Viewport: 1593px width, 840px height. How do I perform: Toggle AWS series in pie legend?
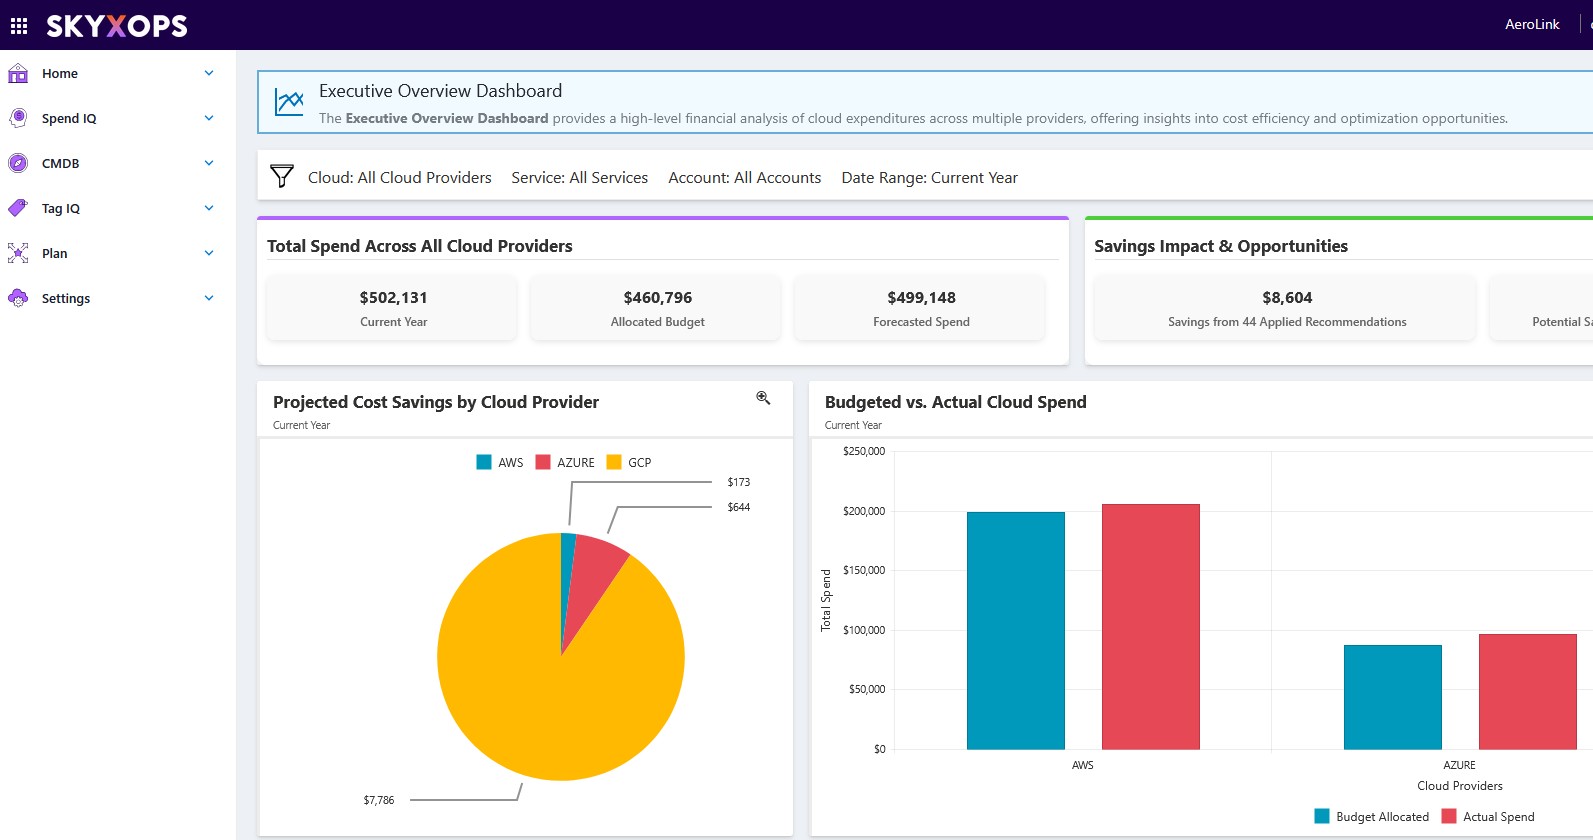(500, 462)
